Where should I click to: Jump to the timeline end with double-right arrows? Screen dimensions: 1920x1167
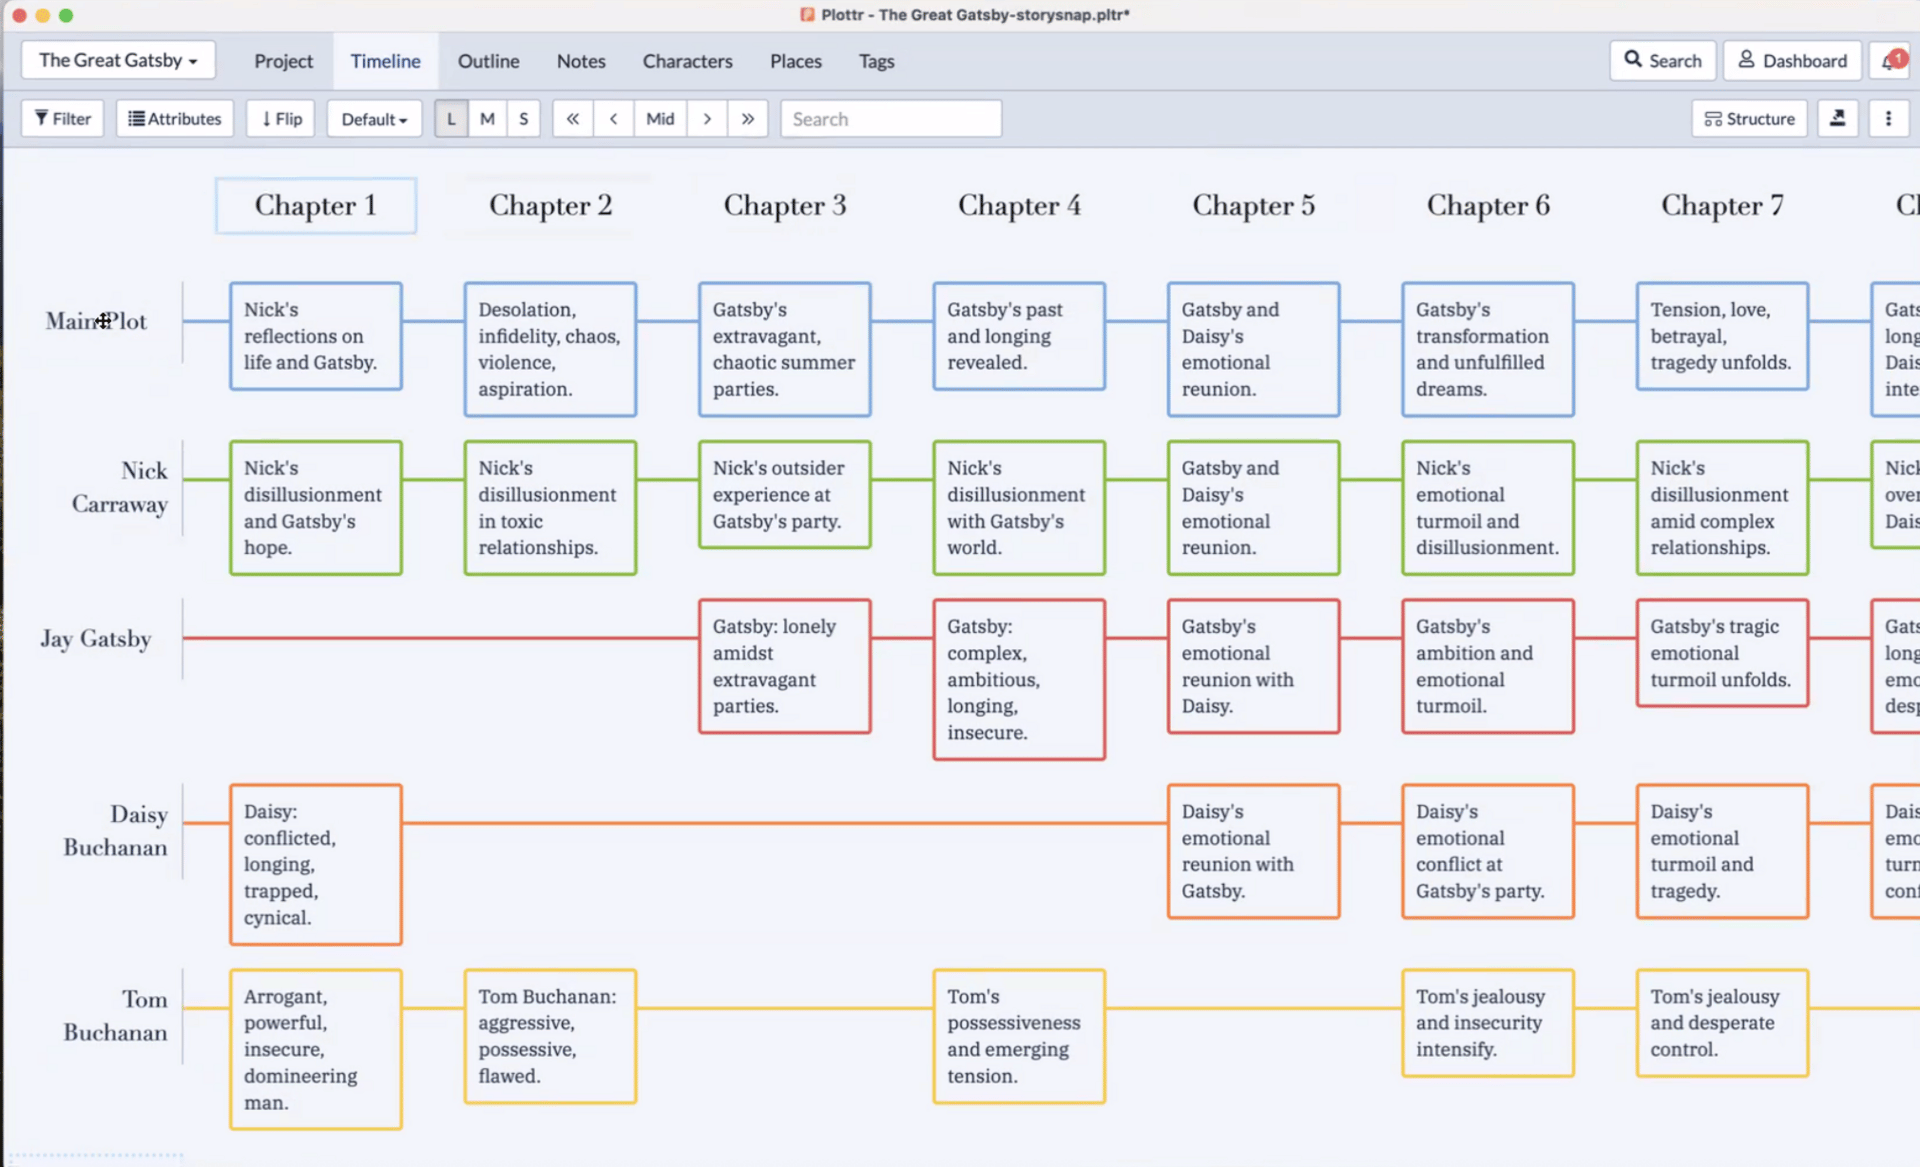[x=747, y=118]
